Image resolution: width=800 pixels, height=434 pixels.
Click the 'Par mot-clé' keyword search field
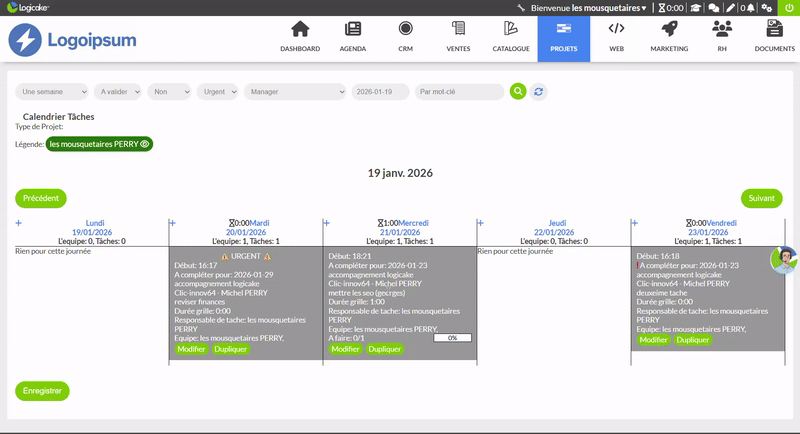tap(458, 91)
